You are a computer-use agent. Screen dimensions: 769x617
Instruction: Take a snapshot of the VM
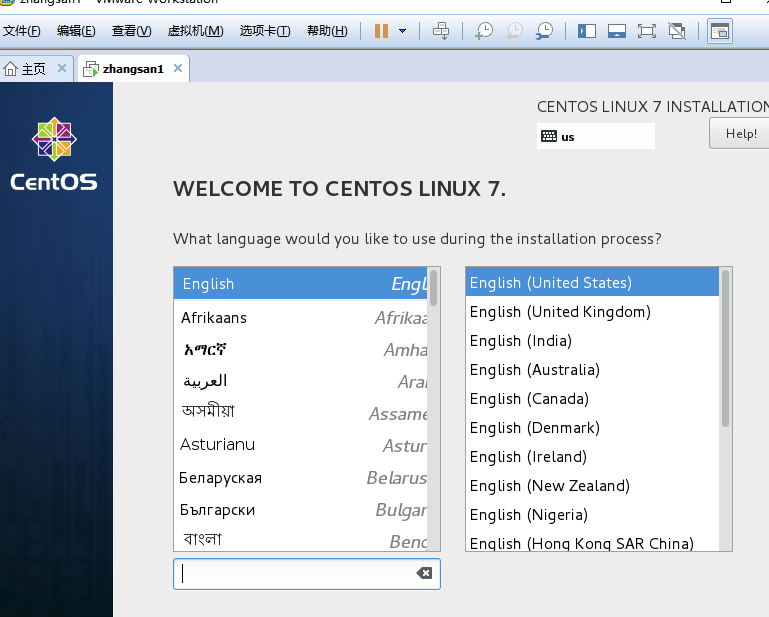(x=484, y=31)
